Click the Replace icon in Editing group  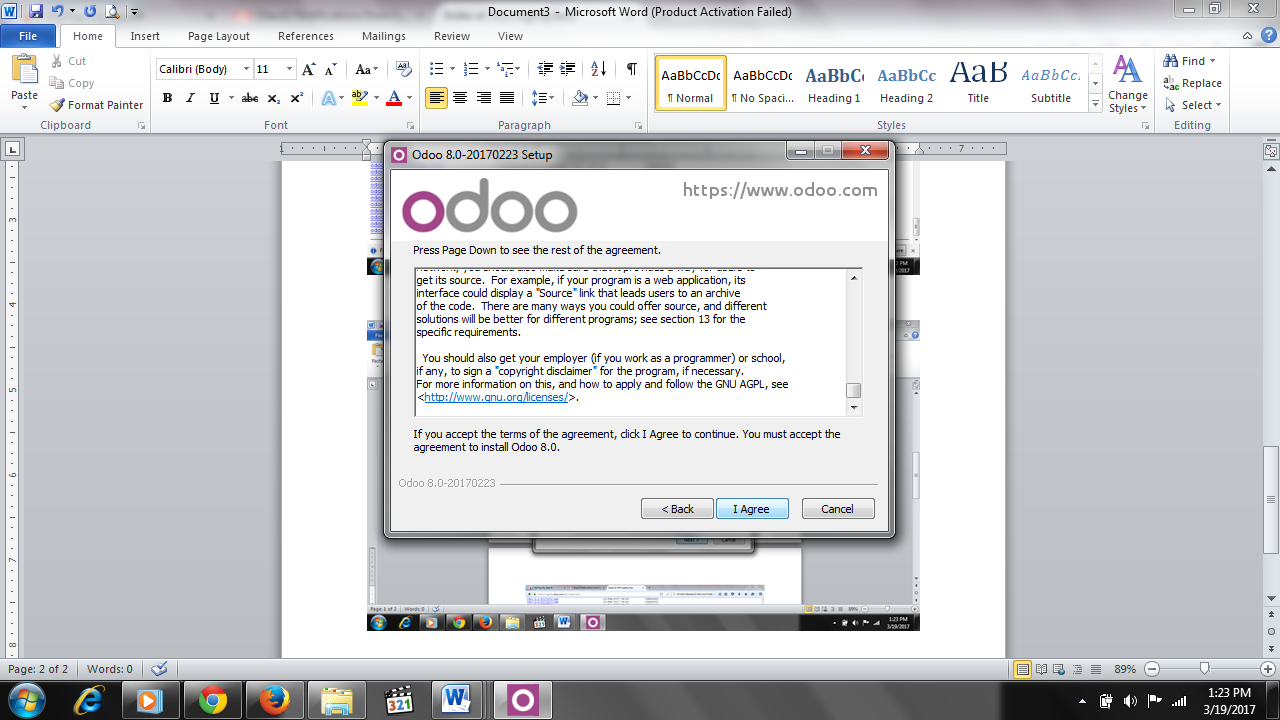1193,83
